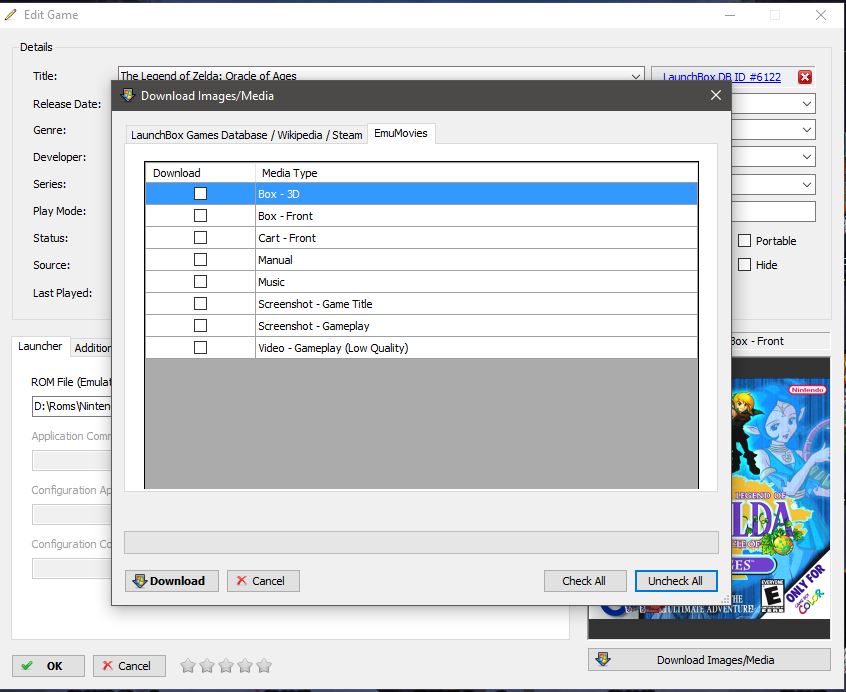Open the Title dropdown arrow

pos(636,77)
